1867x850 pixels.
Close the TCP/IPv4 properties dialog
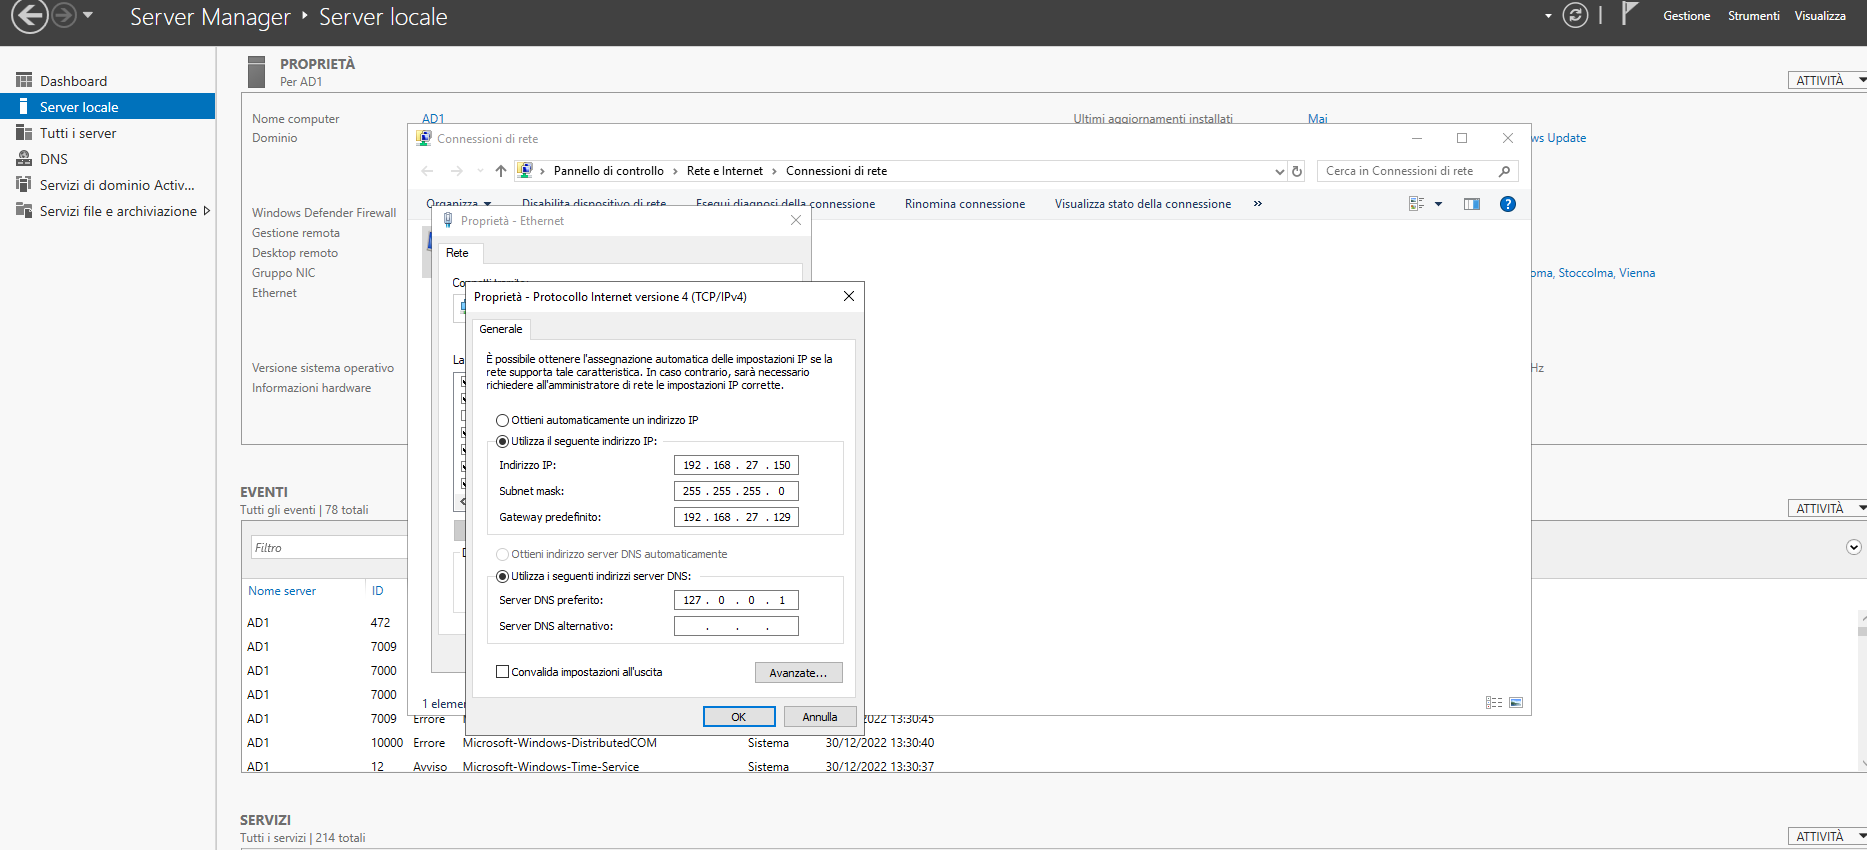(x=849, y=296)
